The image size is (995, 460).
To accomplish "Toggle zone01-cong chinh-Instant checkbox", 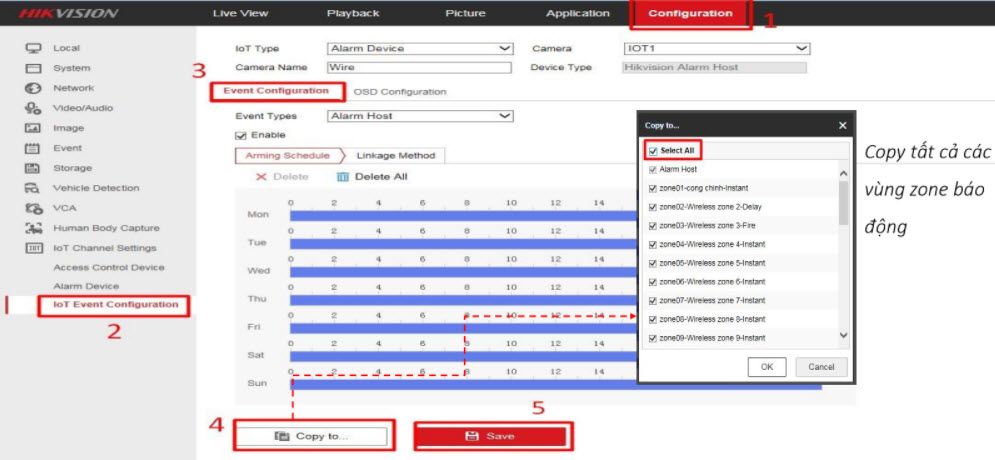I will (x=653, y=188).
